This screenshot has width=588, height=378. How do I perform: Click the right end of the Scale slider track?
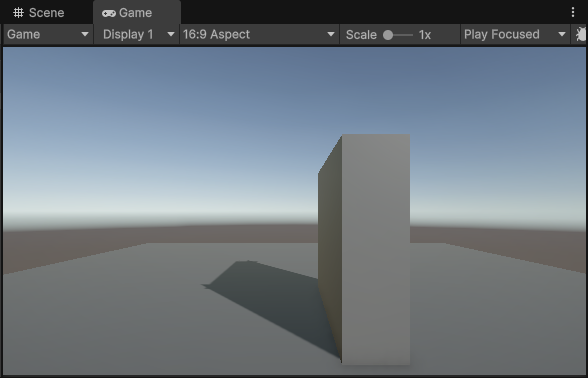[412, 35]
